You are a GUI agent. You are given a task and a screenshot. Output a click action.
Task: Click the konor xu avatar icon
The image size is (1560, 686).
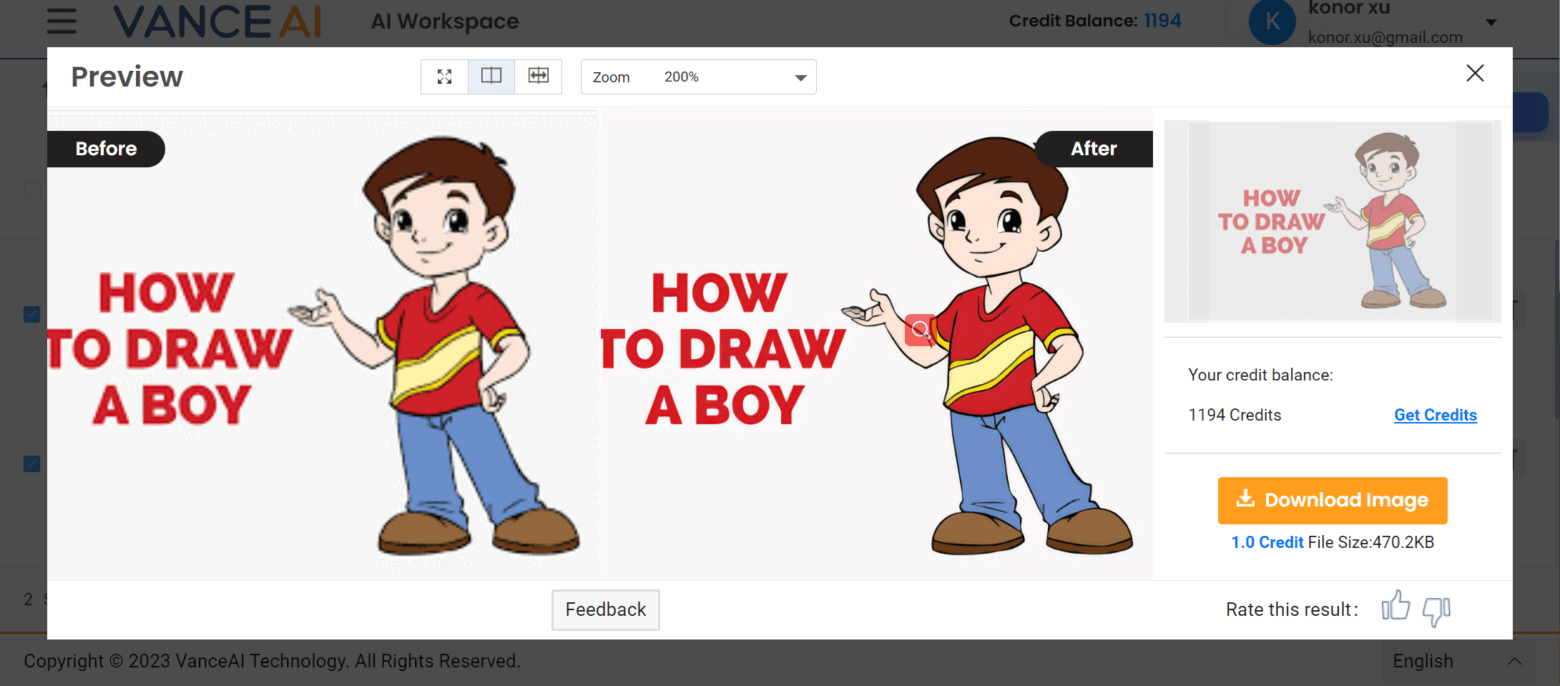click(x=1272, y=22)
